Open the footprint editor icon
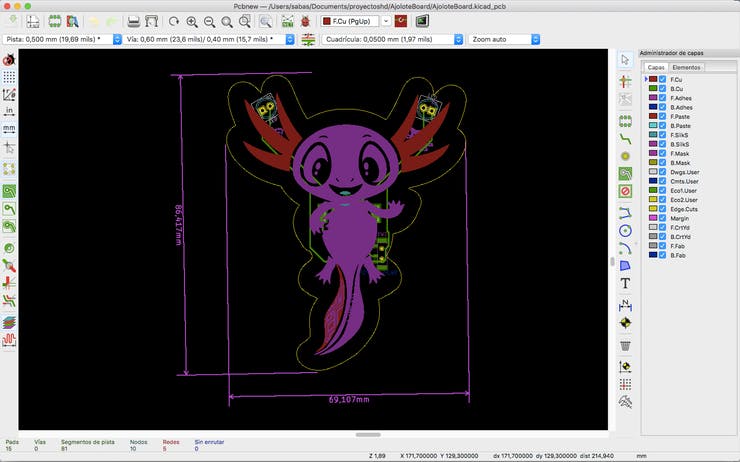The image size is (740, 462). point(55,21)
